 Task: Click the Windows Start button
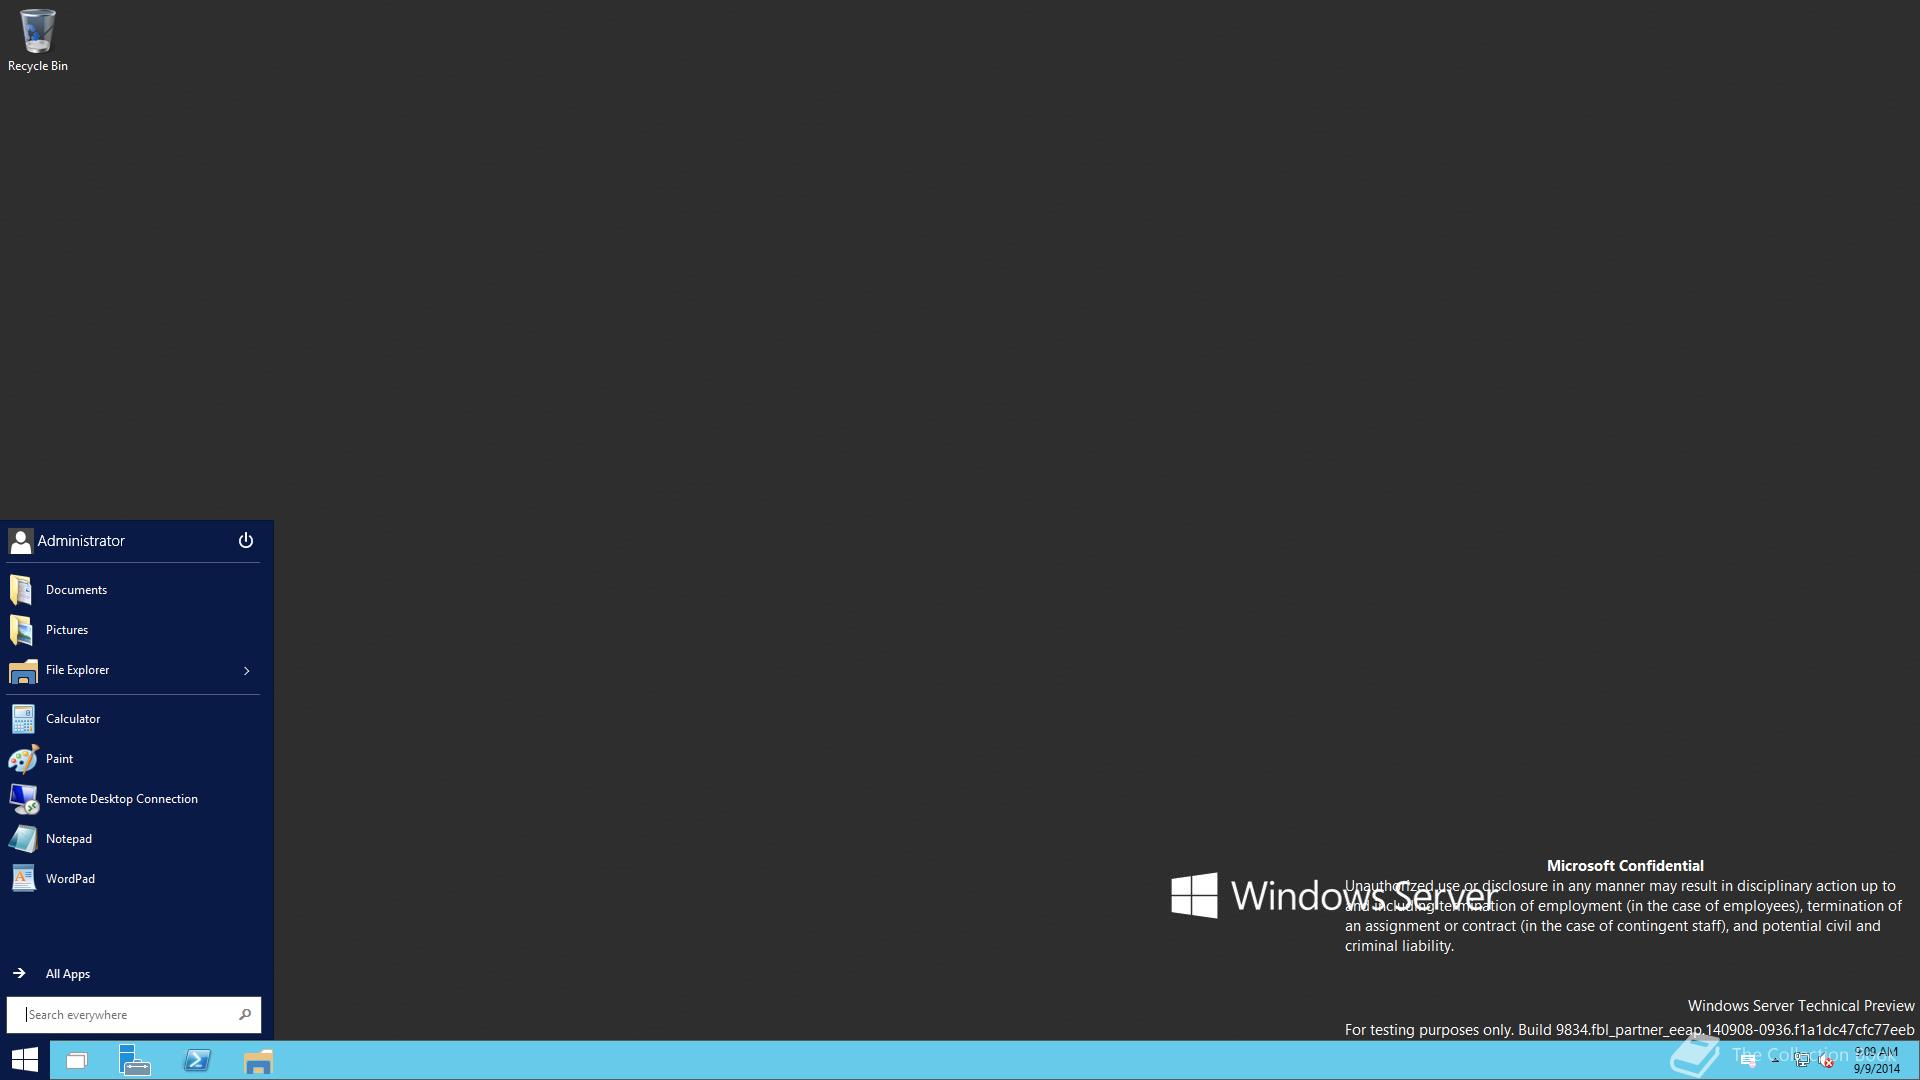point(24,1060)
